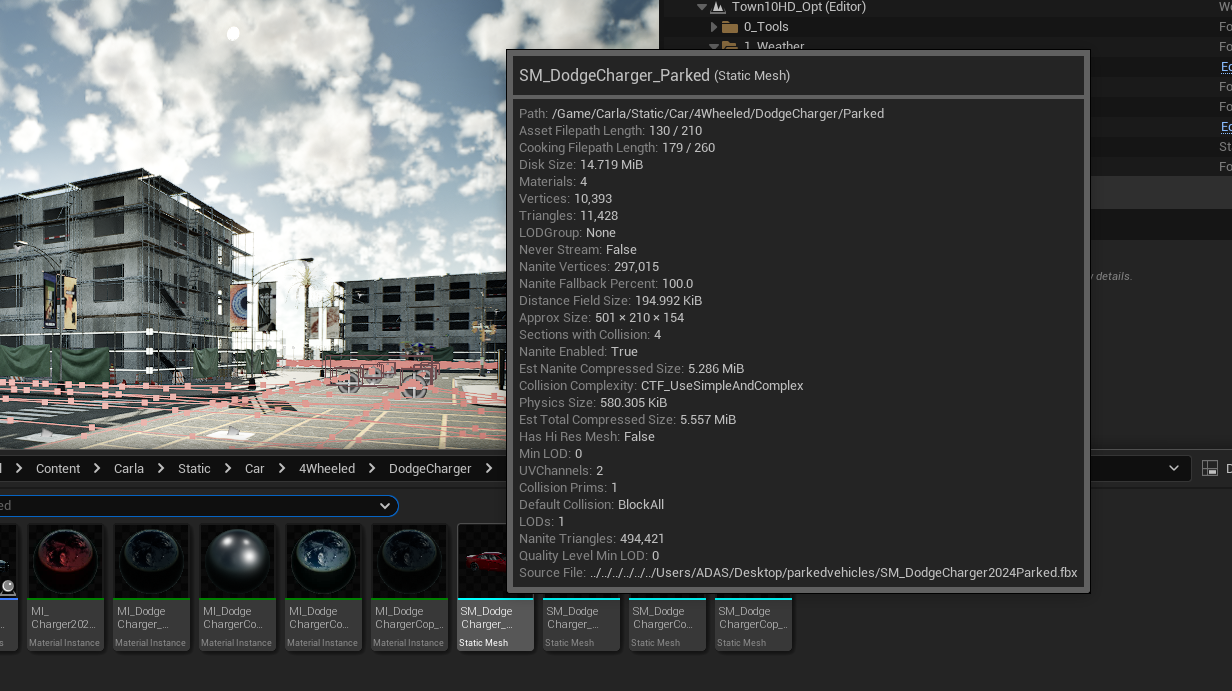
Task: Click the Content breadcrumb link
Action: [x=58, y=468]
